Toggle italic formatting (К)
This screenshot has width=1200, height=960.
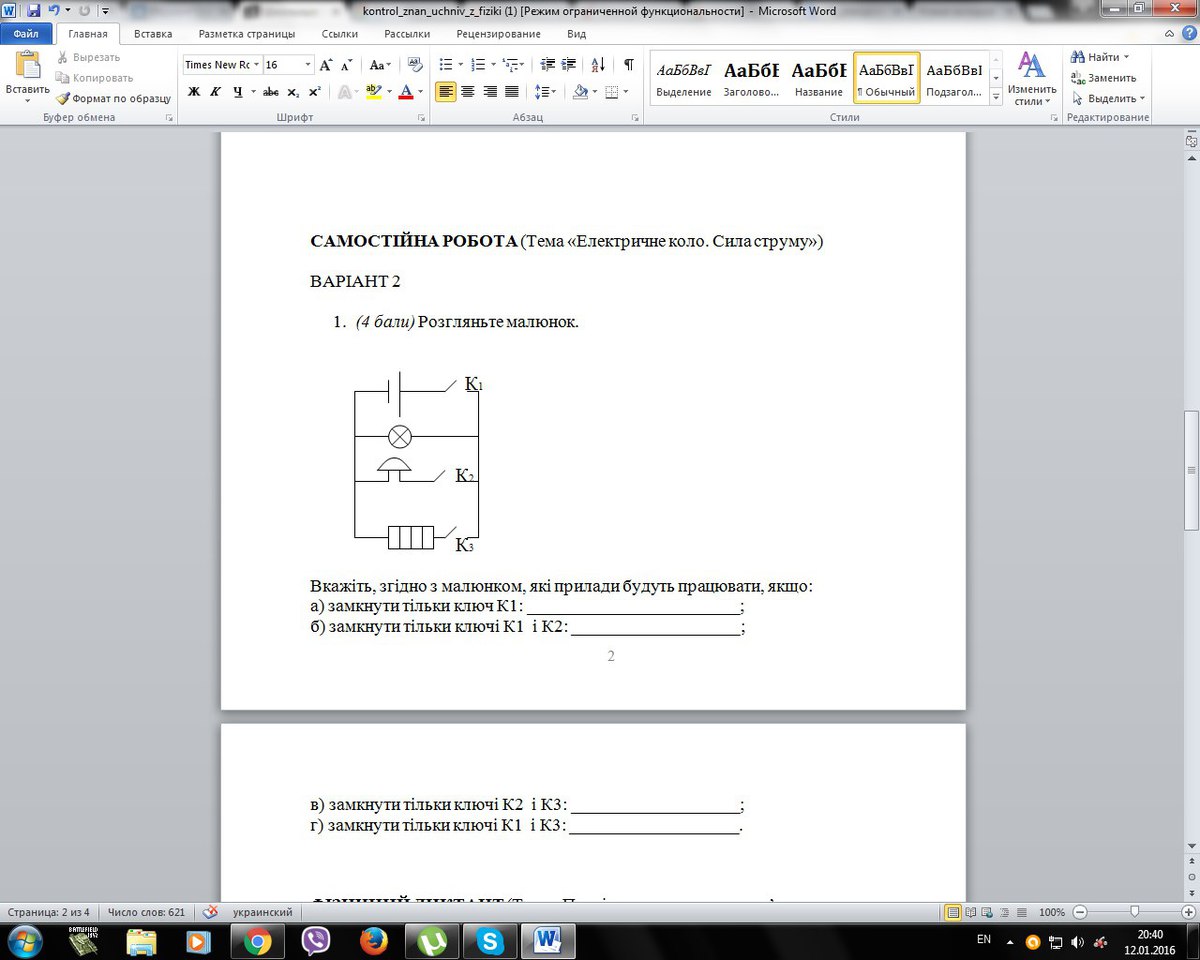[215, 92]
